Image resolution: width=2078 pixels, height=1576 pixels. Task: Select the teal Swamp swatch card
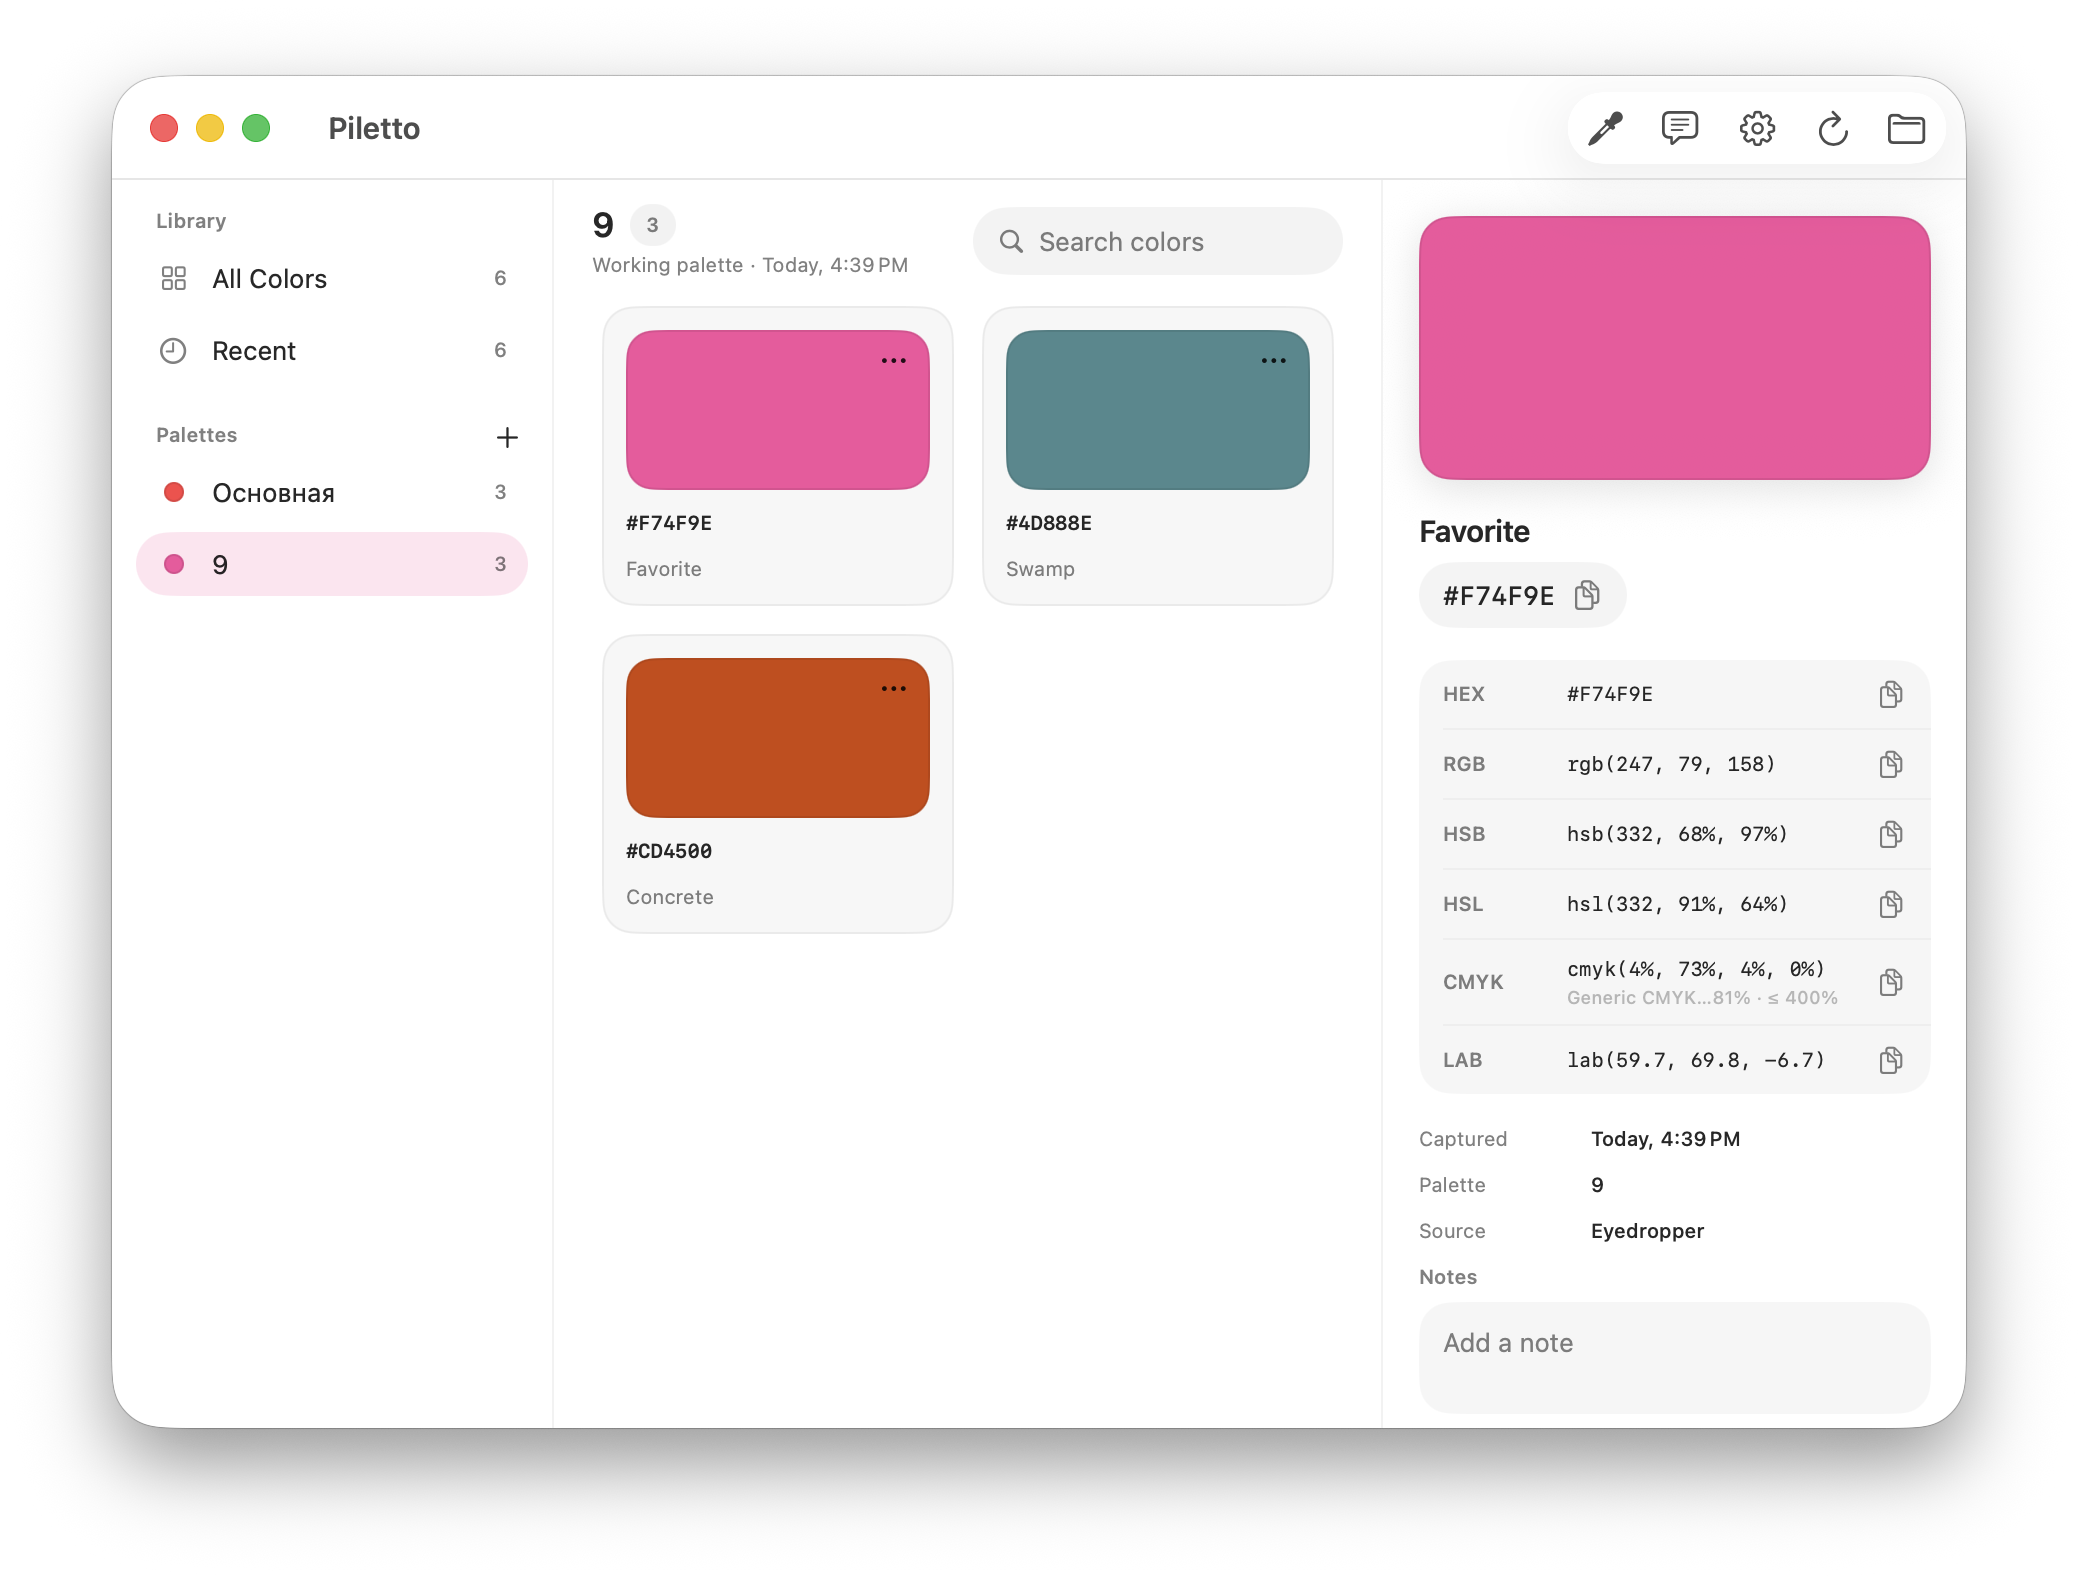click(x=1158, y=455)
